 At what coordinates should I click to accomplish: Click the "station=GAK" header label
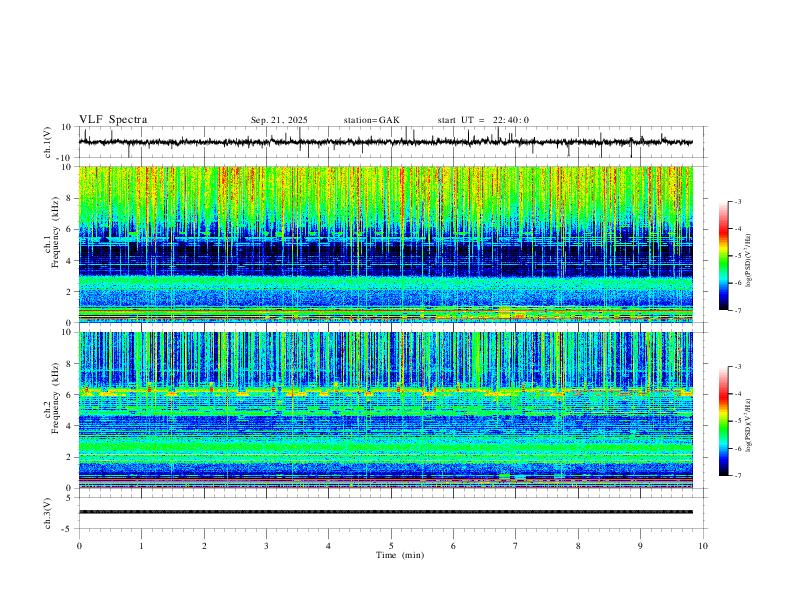click(371, 120)
